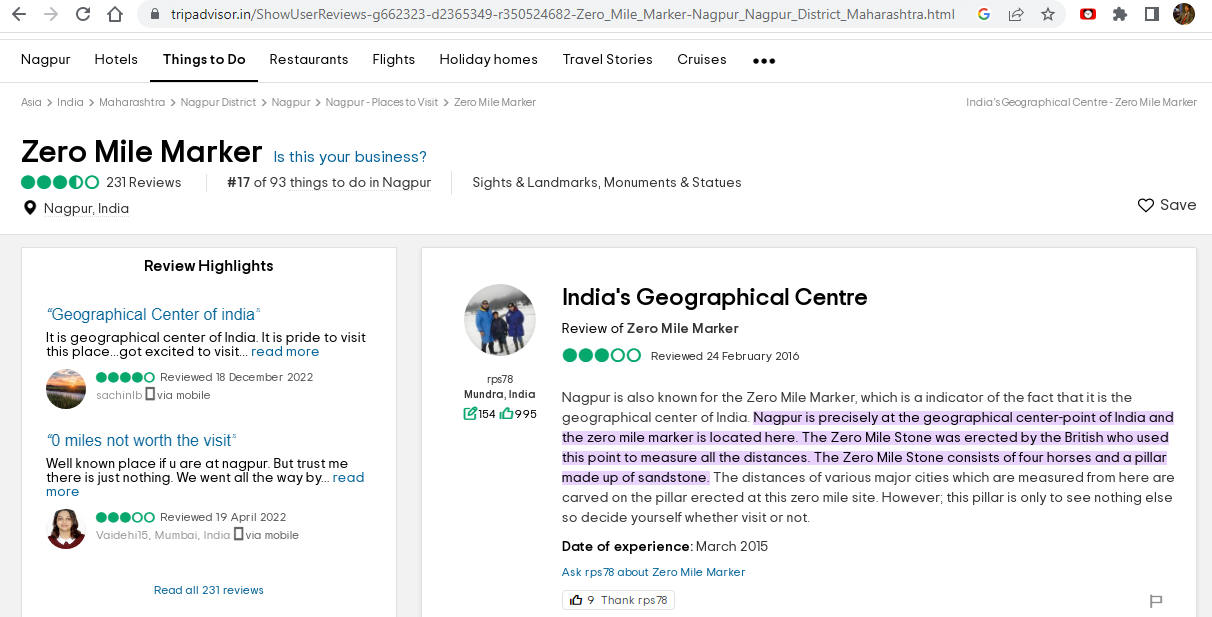
Task: Save Zero Mile Marker with the heart icon
Action: pos(1146,205)
